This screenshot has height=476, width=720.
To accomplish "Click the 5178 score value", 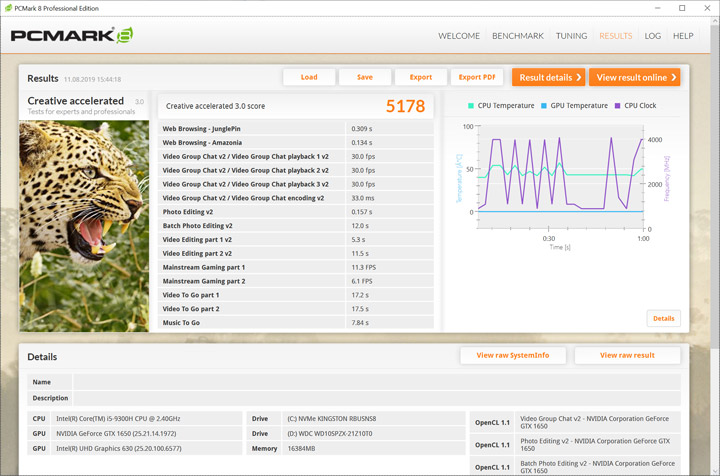I will tap(405, 106).
